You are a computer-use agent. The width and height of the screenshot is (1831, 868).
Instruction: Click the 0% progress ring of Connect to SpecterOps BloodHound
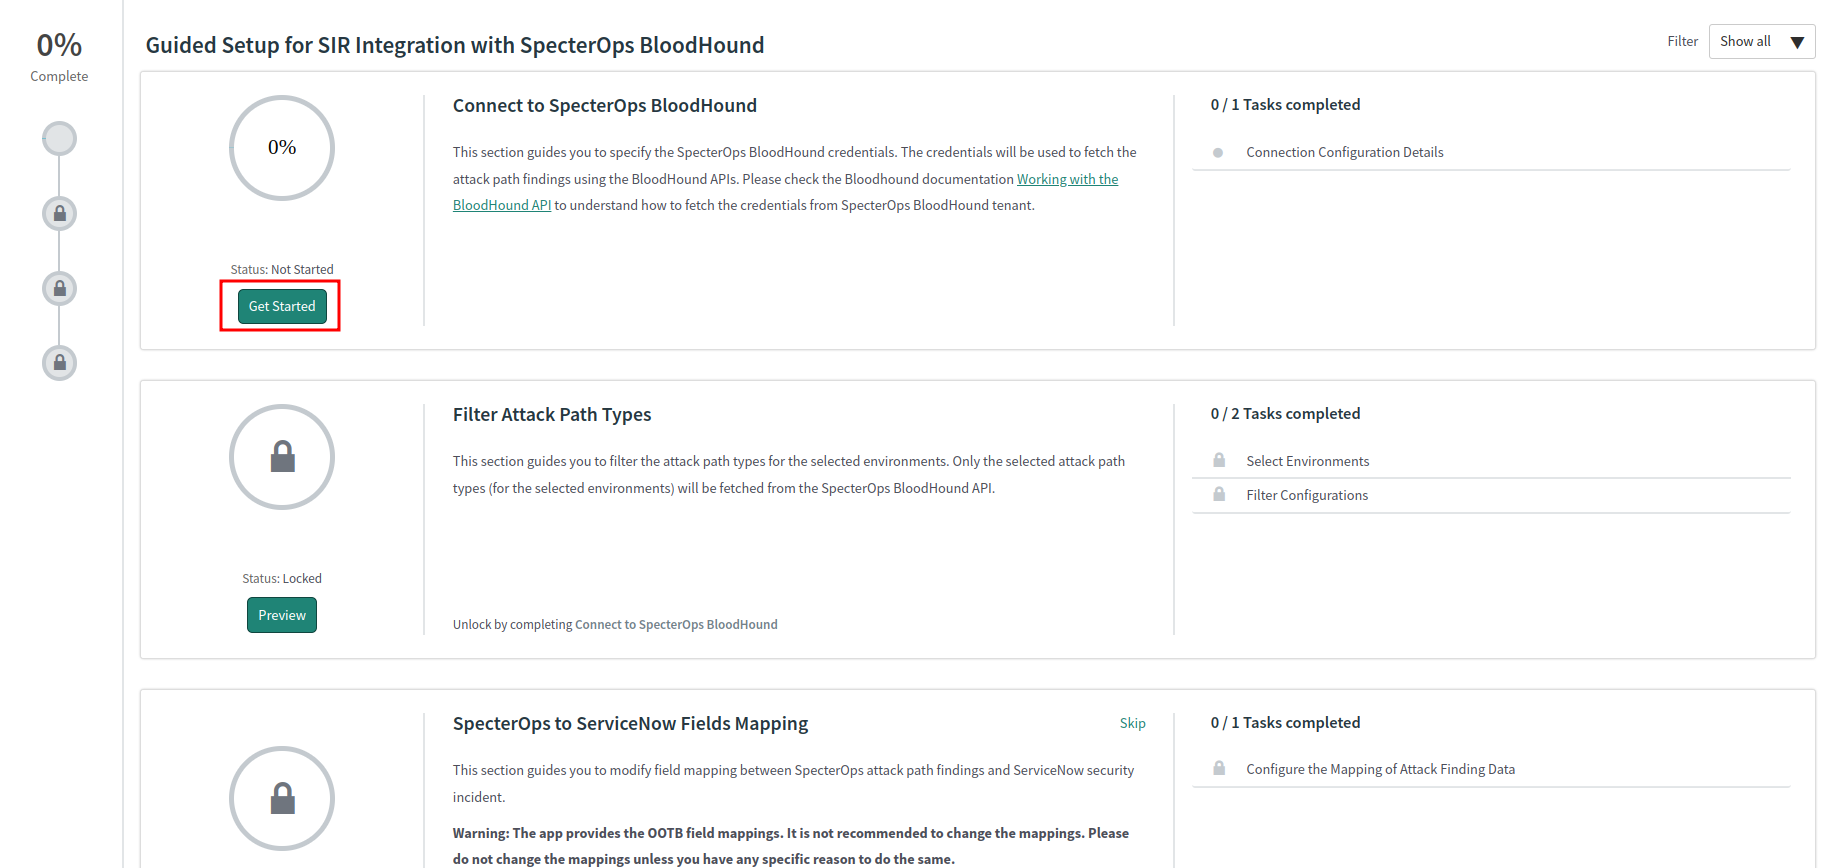282,148
